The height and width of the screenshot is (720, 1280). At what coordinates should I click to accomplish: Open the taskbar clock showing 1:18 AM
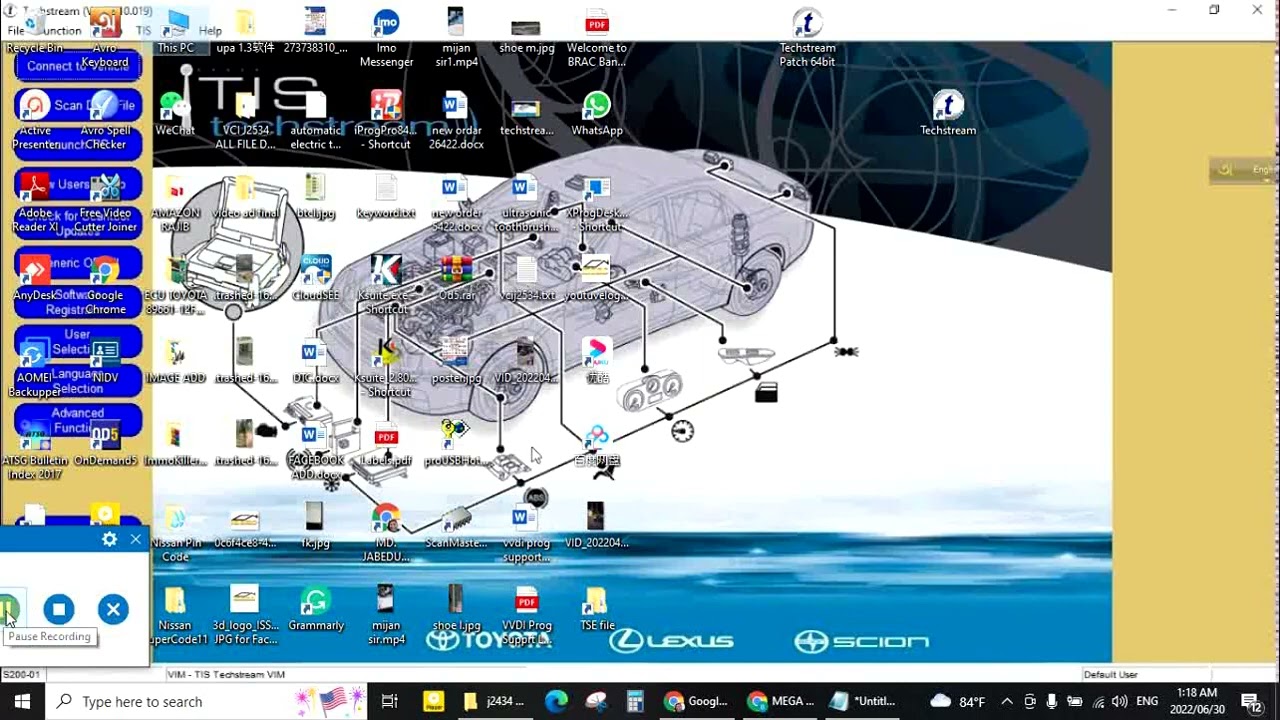[1195, 701]
